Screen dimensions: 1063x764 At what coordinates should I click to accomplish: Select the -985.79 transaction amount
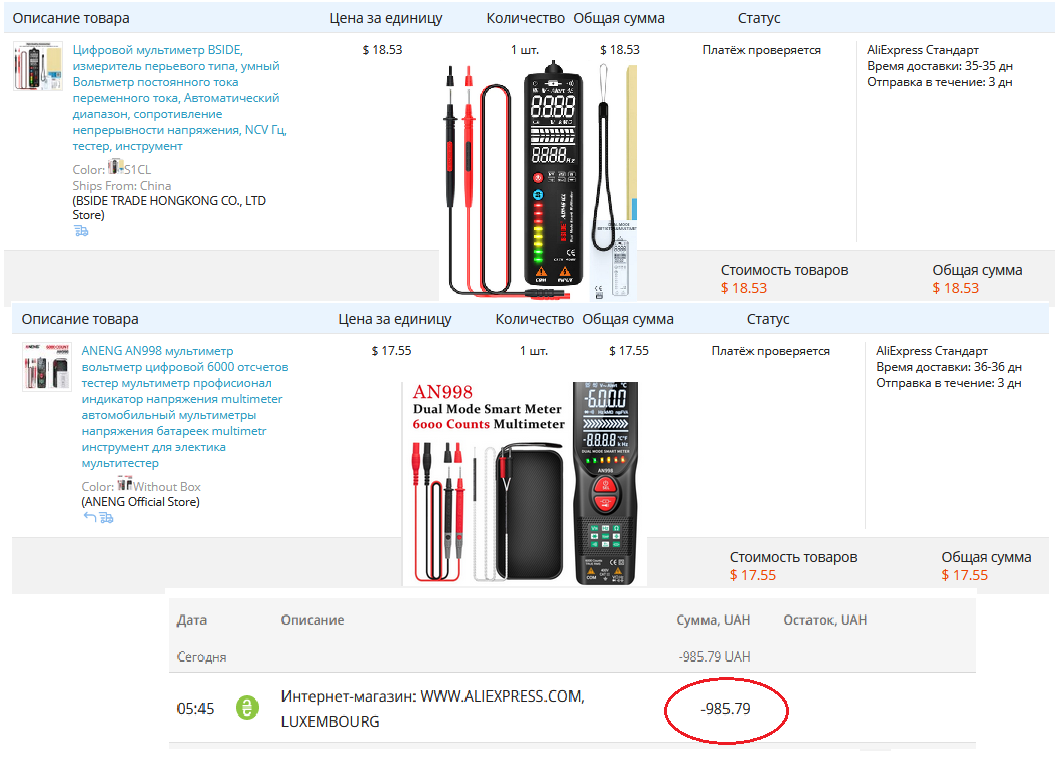[725, 708]
